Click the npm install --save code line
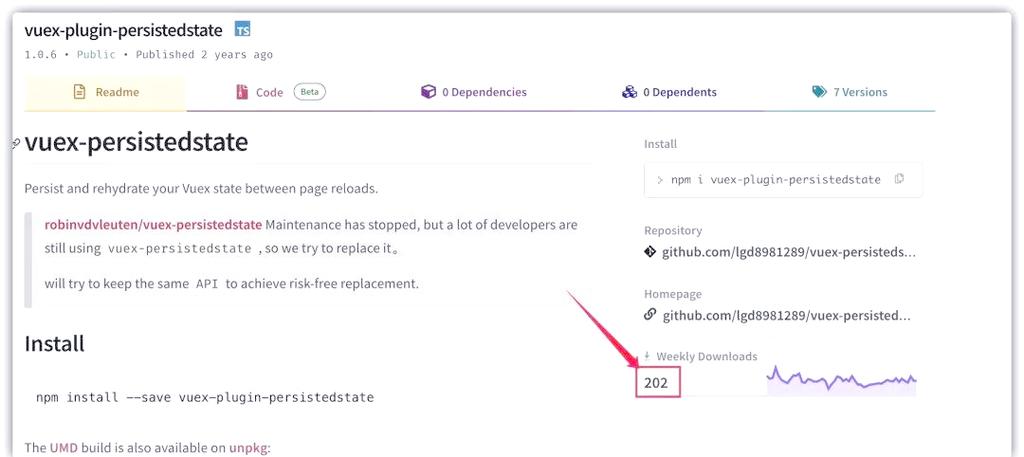Screen dimensions: 1024x457 (x=205, y=397)
